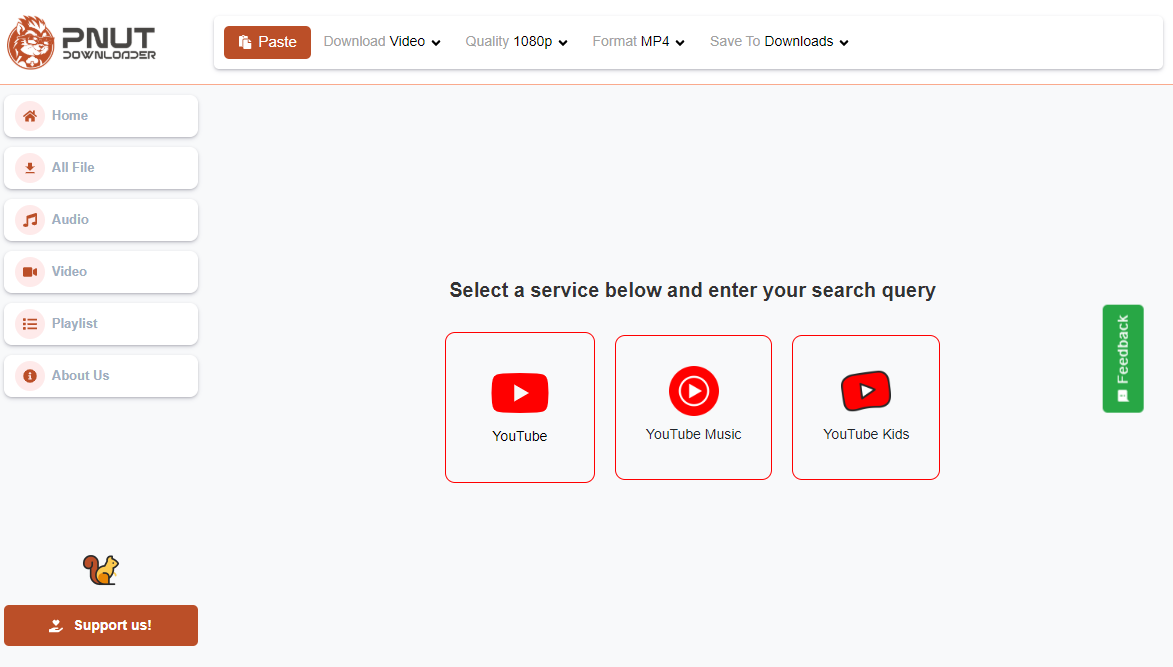Click the clipboard icon on Paste button
Screen dimensions: 1173x667
coord(245,42)
